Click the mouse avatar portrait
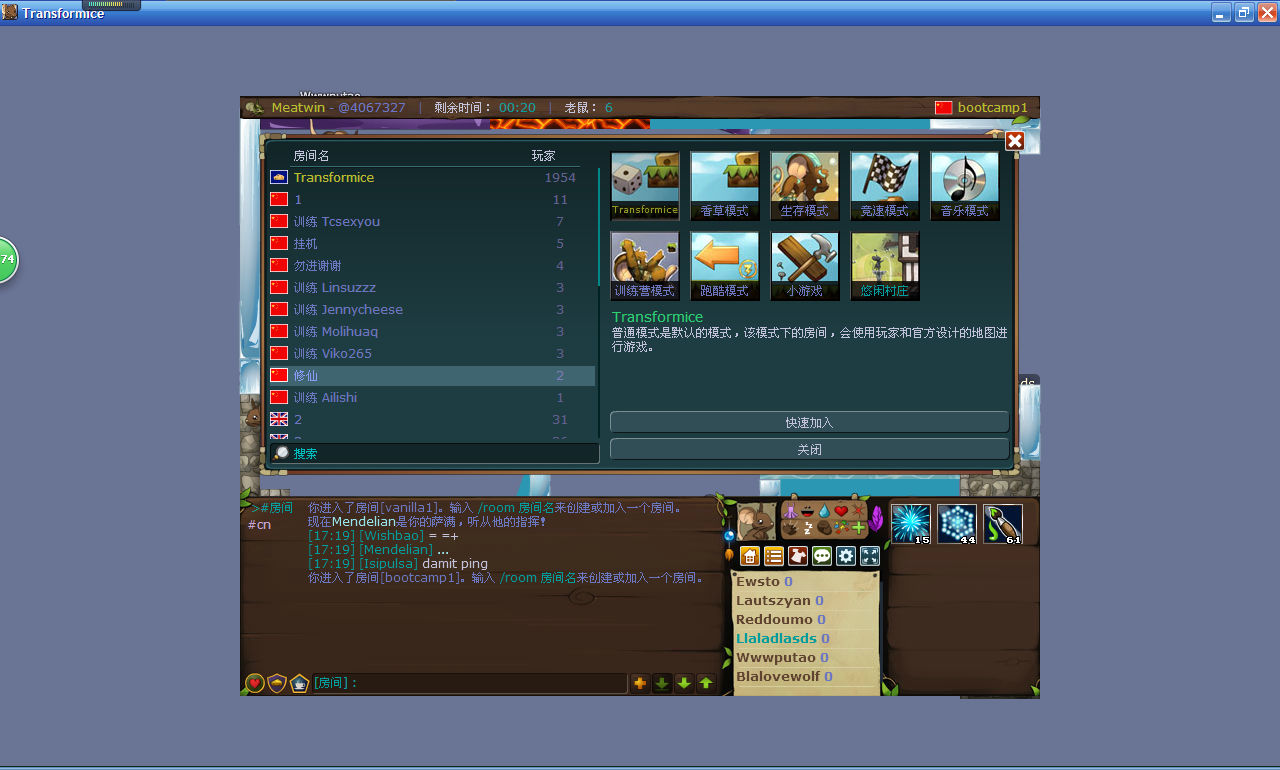The image size is (1280, 770). click(757, 521)
